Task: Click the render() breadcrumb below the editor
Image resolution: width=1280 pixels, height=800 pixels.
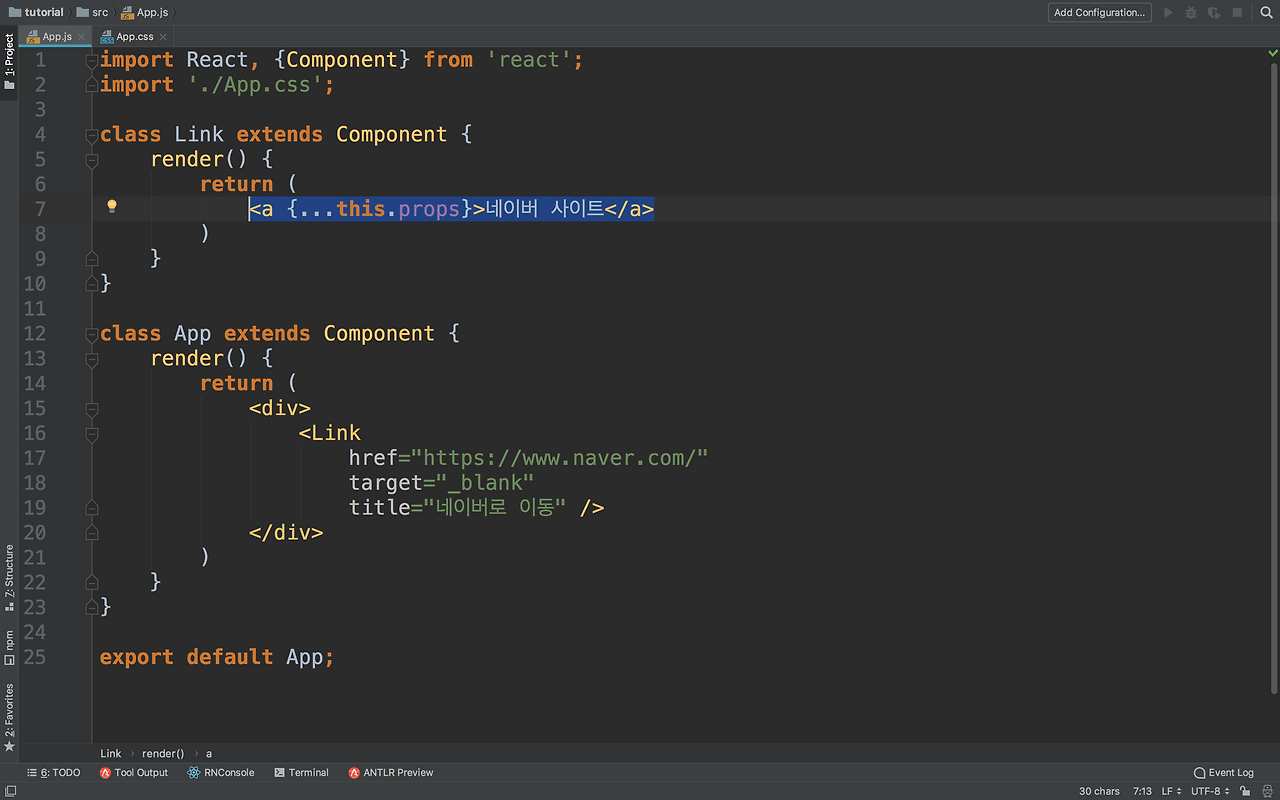Action: click(x=163, y=753)
